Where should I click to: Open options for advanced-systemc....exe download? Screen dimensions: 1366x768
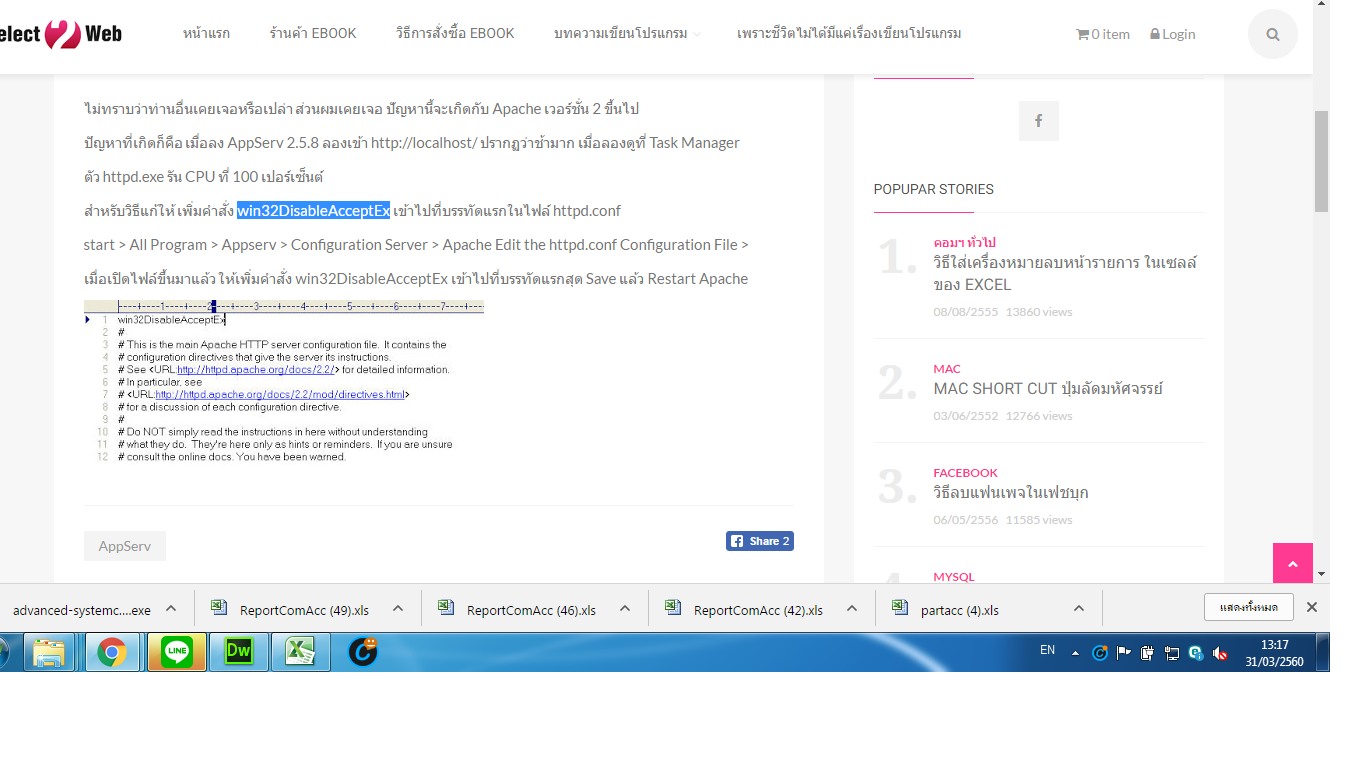[x=171, y=609]
